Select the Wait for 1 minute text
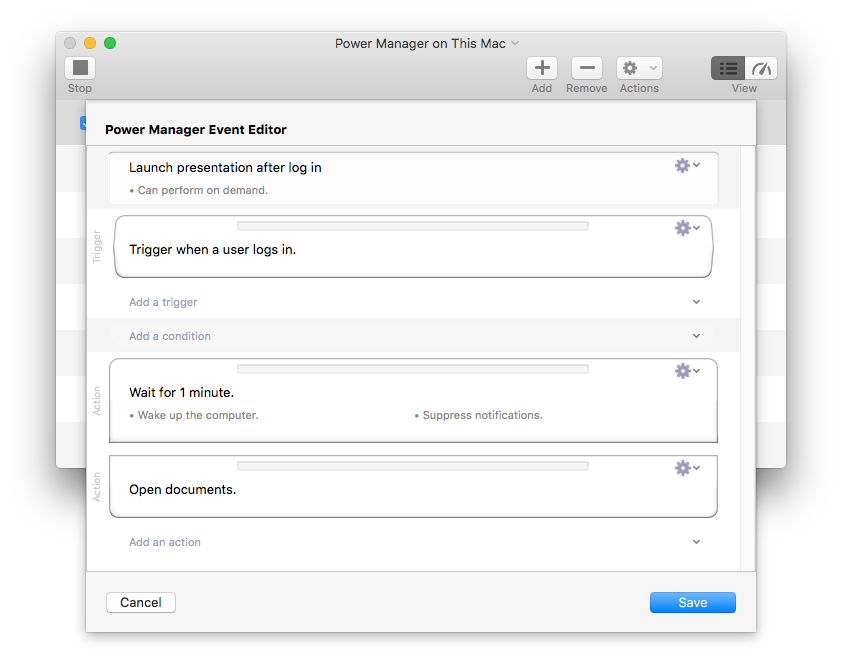The image size is (842, 653). [x=182, y=393]
